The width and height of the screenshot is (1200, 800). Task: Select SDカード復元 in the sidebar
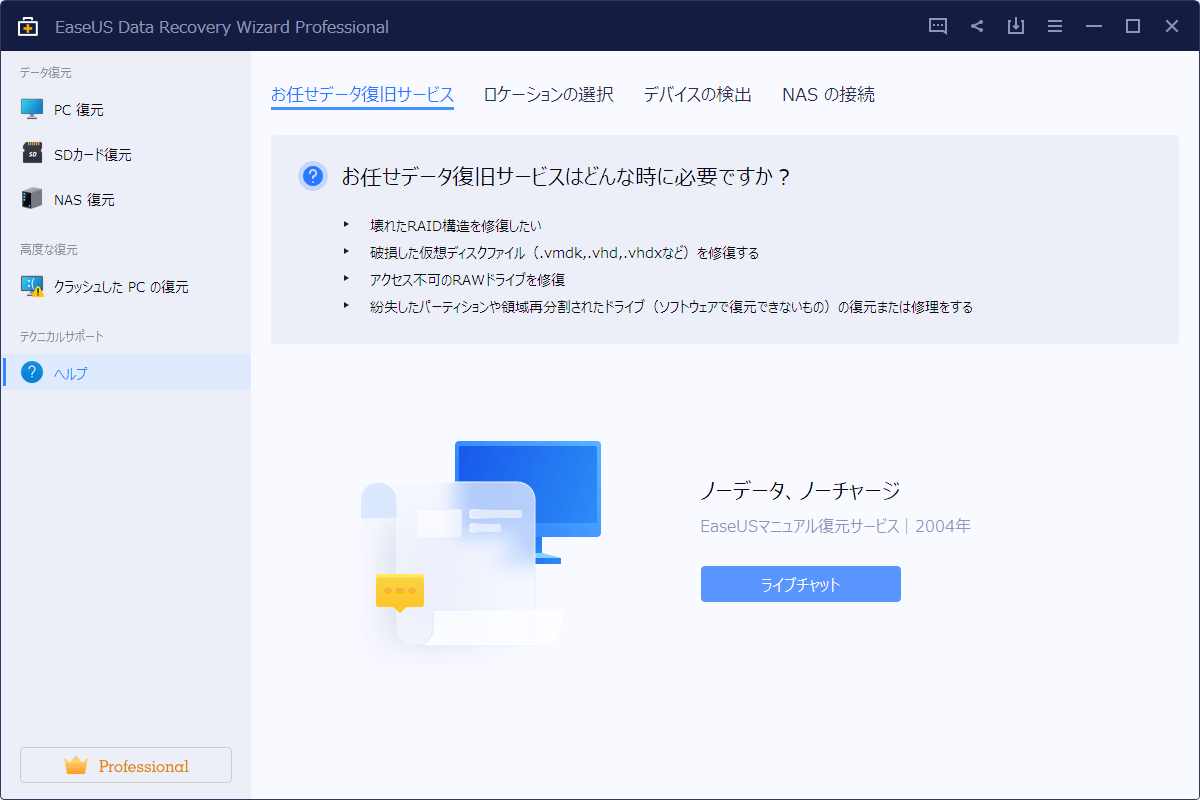tap(125, 154)
